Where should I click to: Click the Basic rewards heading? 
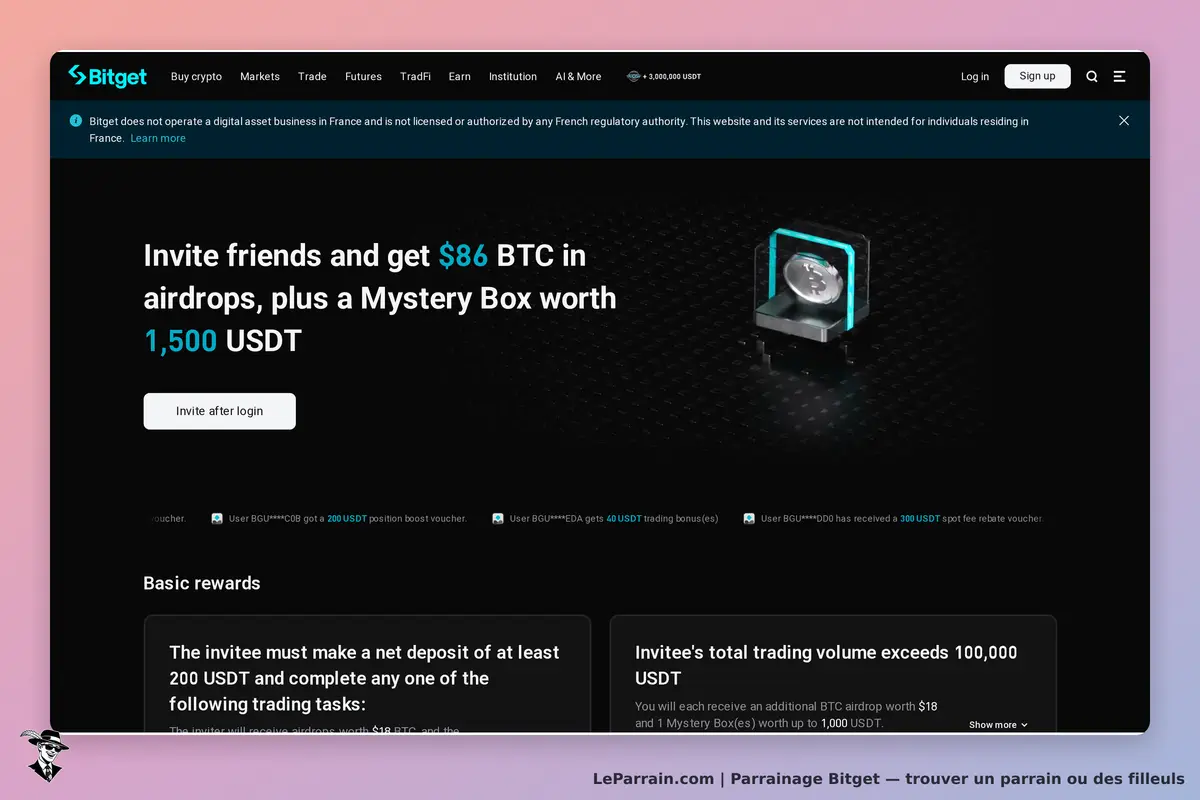click(x=202, y=583)
